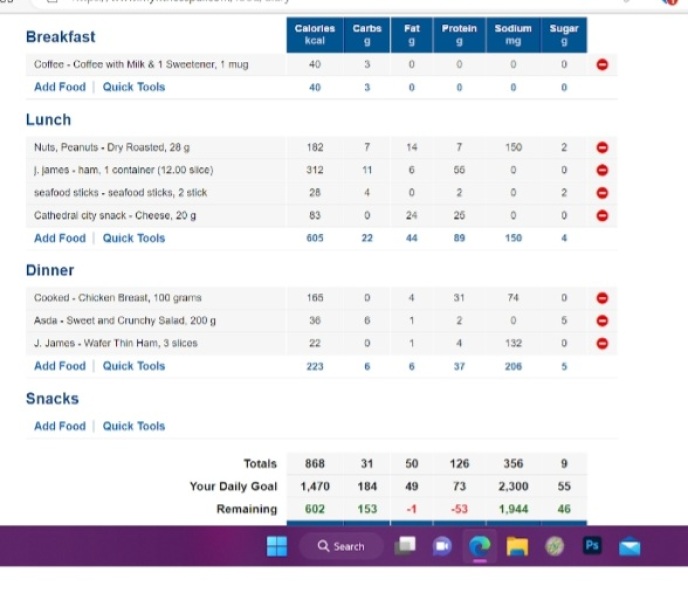Remove the Asda Sweet and Crunchy Salad entry
Viewport: 688px width, 600px height.
pos(602,321)
